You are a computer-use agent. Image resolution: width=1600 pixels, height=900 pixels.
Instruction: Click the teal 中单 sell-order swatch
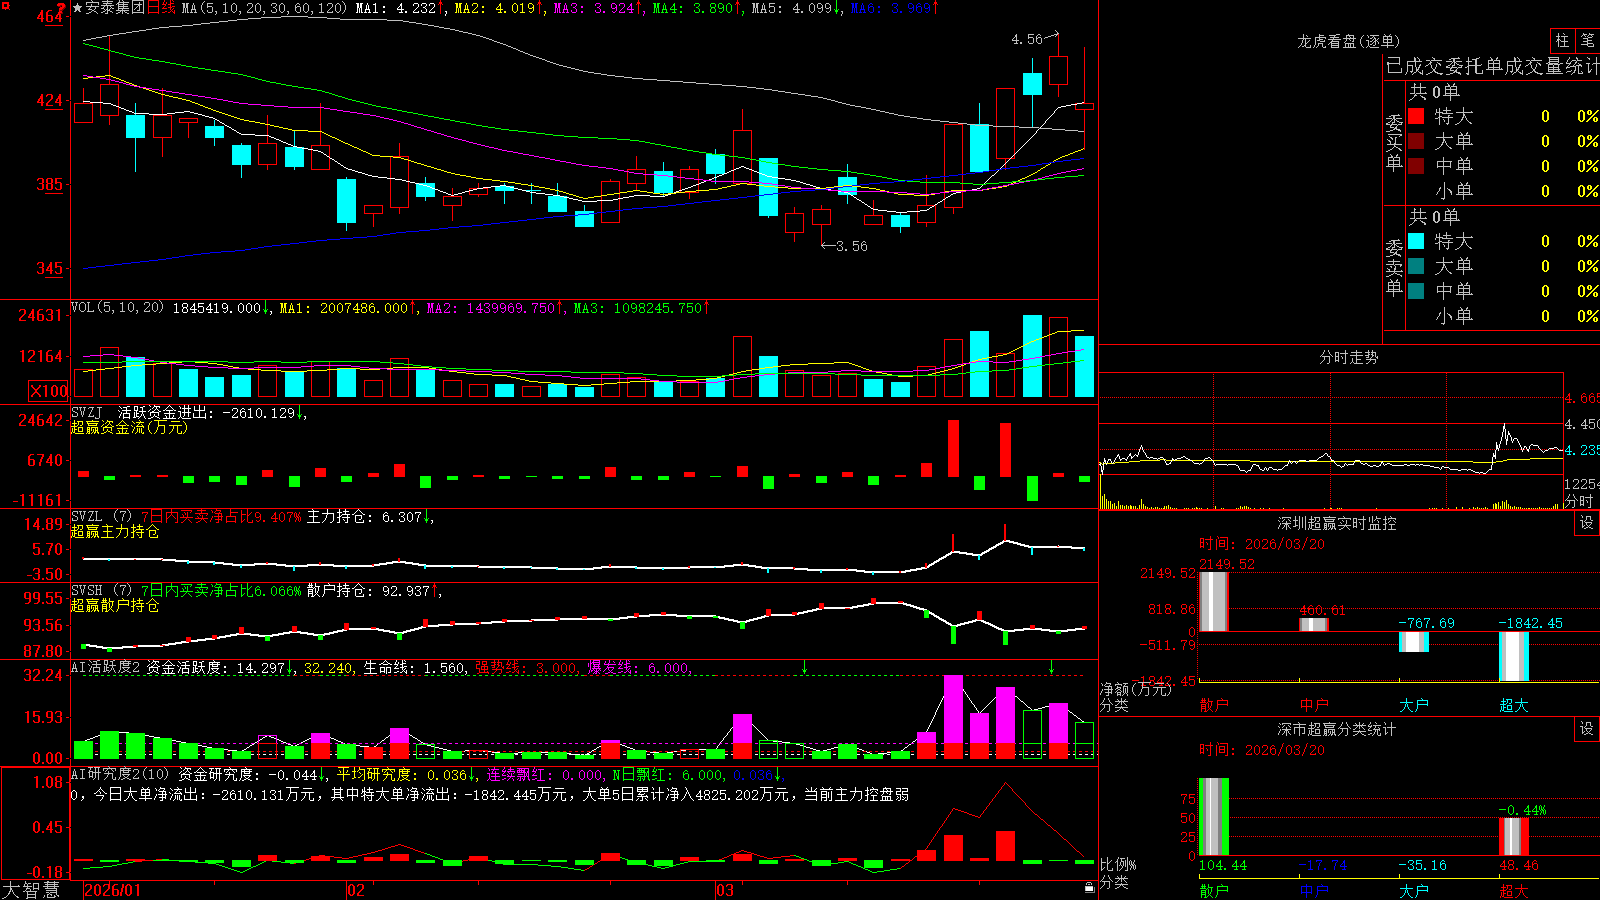tap(1416, 290)
